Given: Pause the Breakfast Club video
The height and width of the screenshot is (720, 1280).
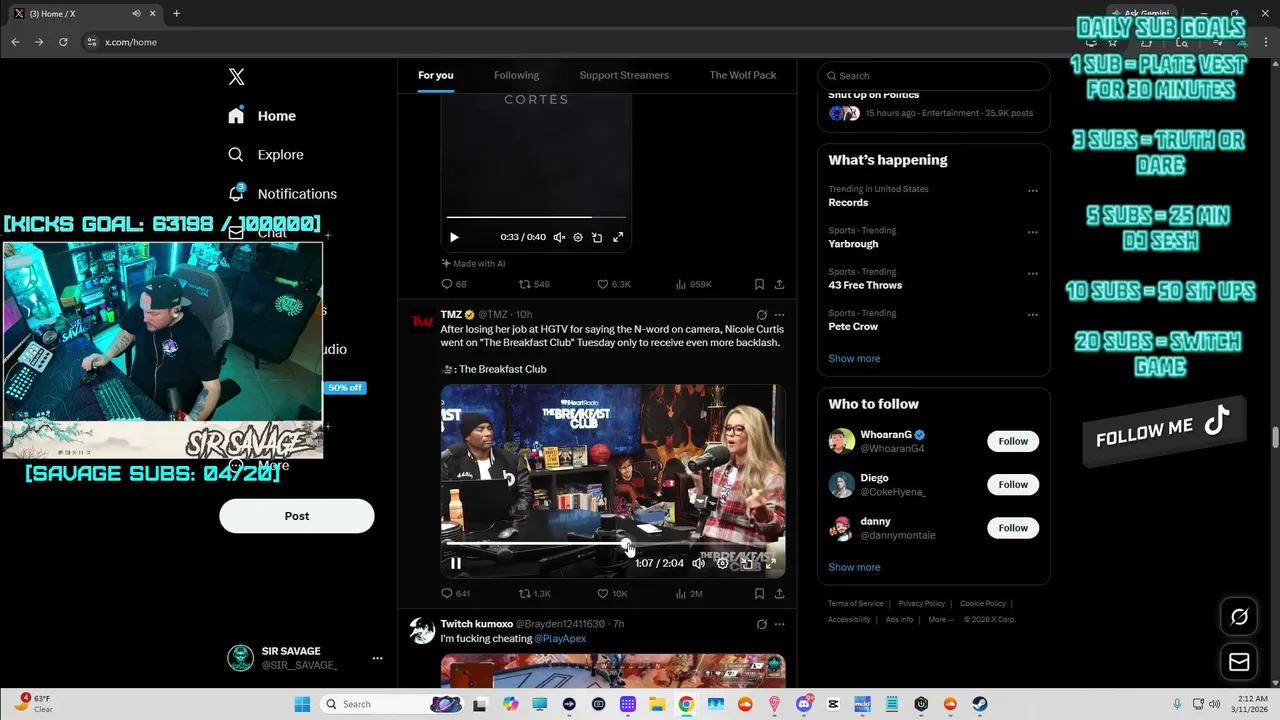Looking at the screenshot, I should (456, 563).
